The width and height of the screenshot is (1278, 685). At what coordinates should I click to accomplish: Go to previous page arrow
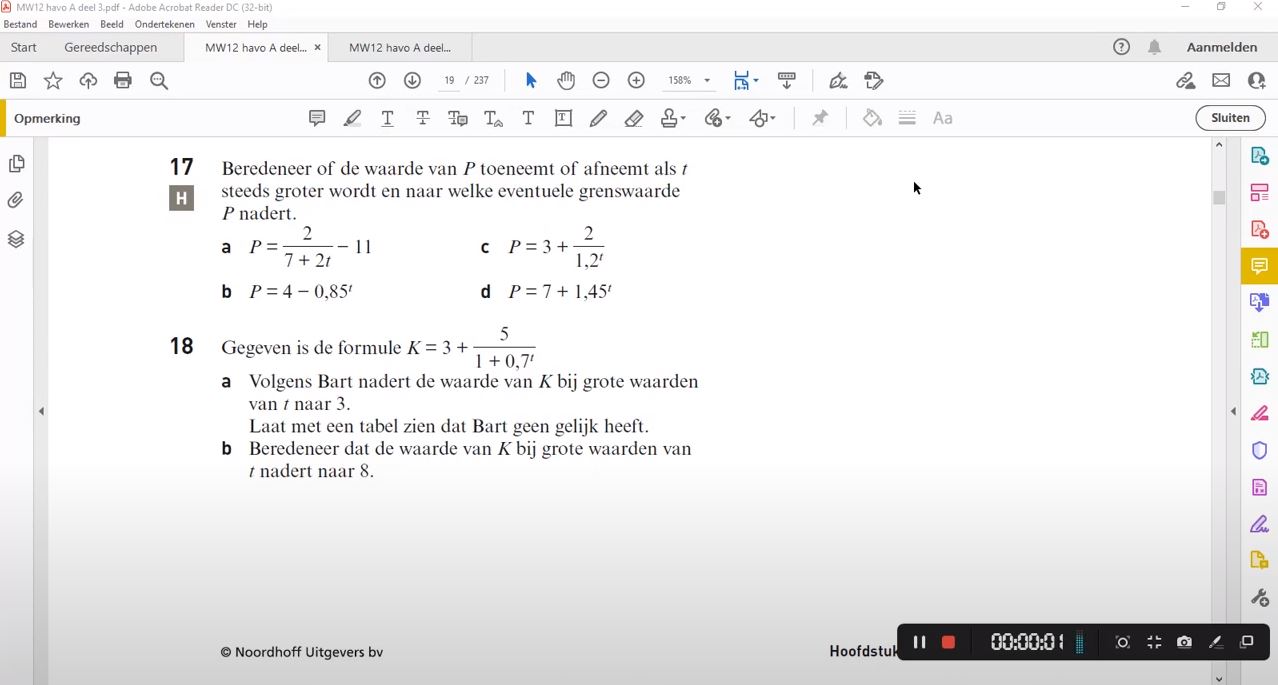(377, 81)
